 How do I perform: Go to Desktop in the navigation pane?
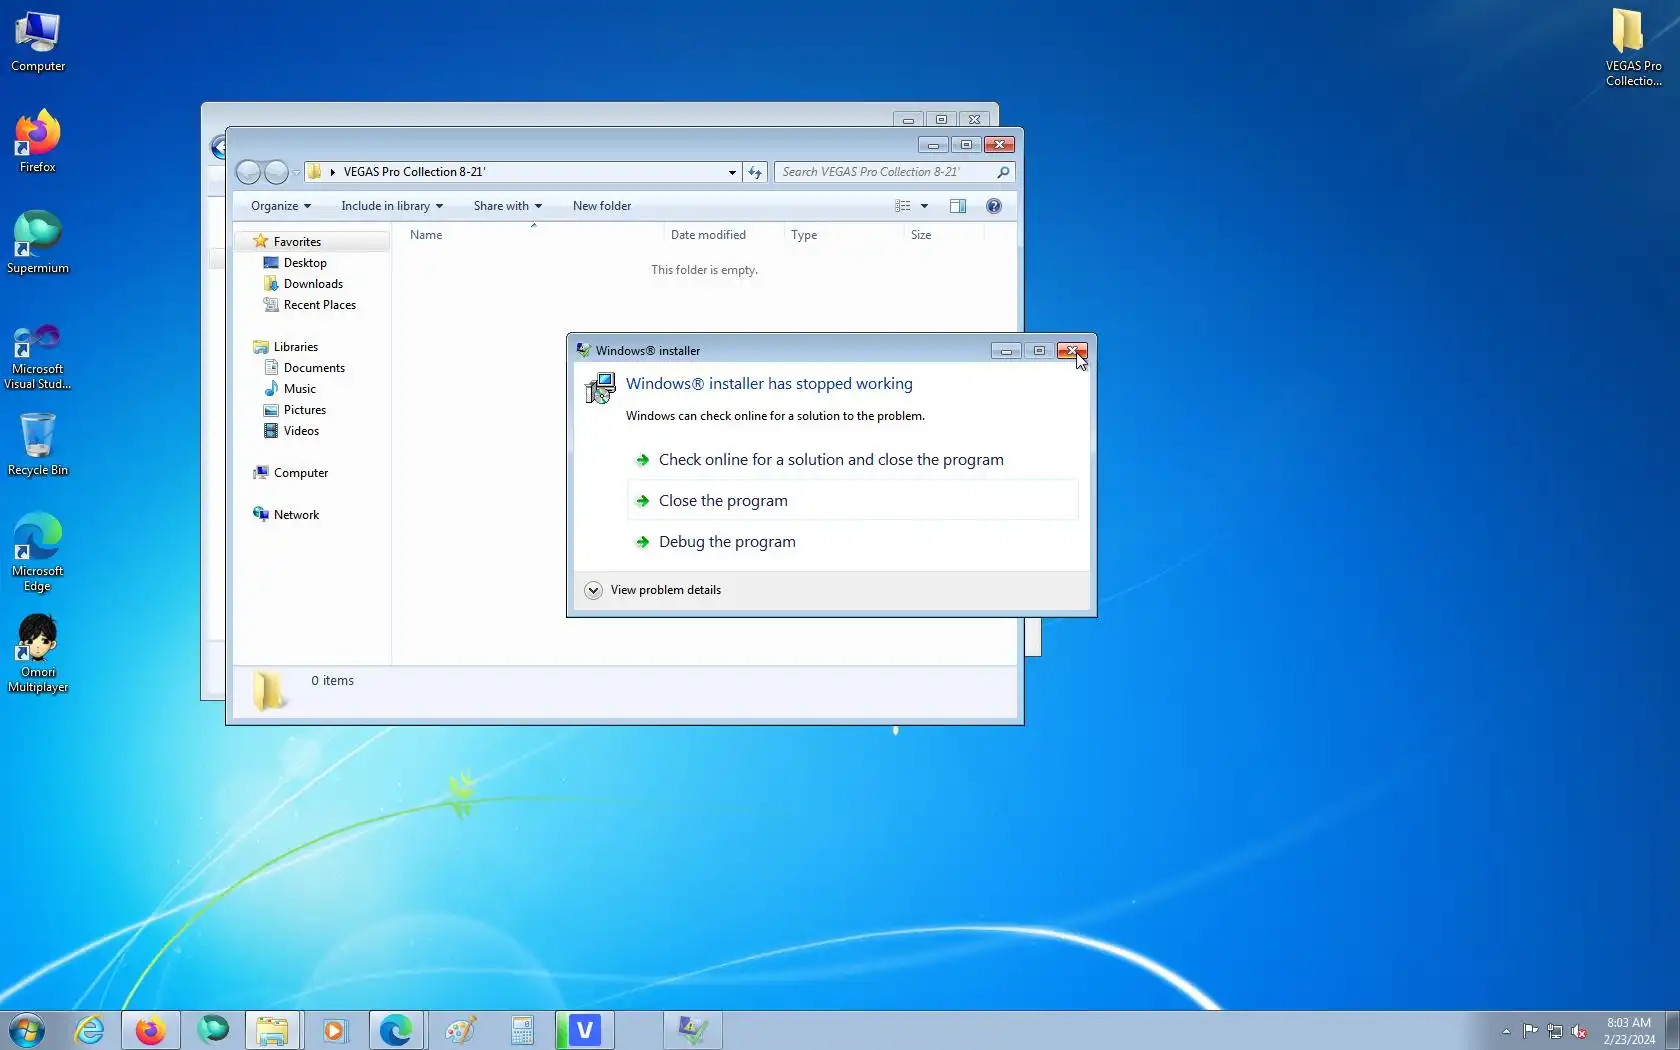click(x=305, y=263)
